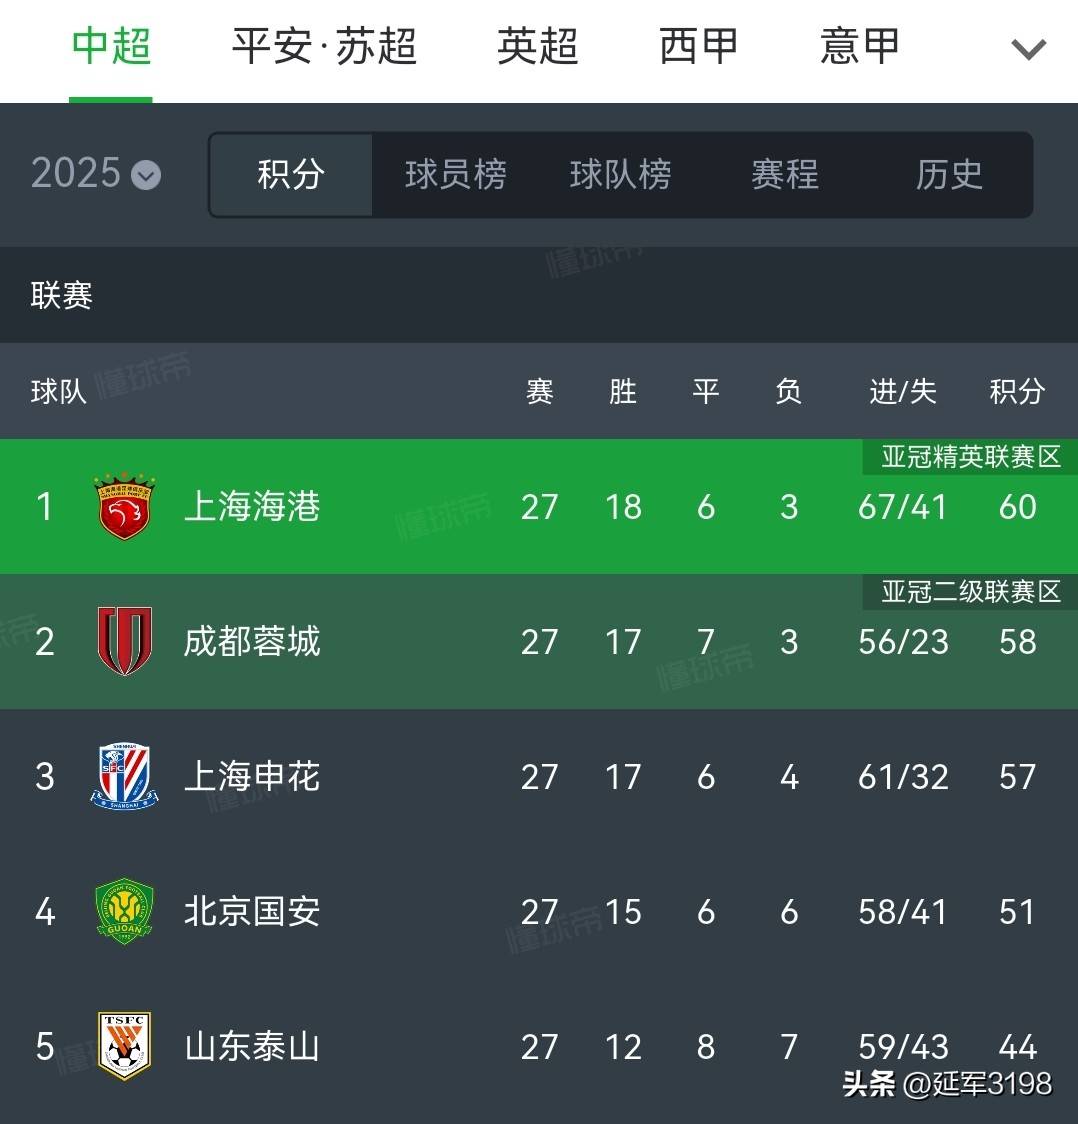Show the 球队榜 team rankings

(x=620, y=175)
